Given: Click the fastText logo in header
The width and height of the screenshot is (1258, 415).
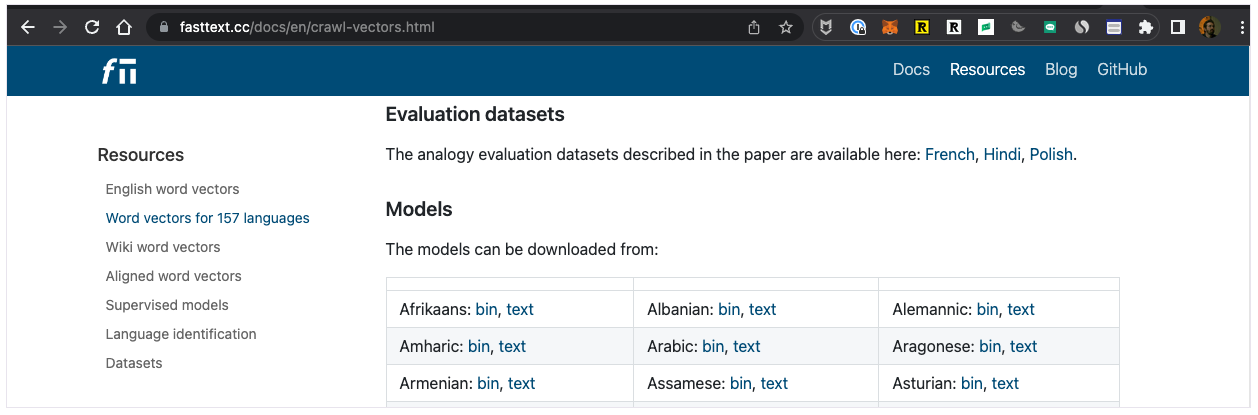Looking at the screenshot, I should [119, 71].
